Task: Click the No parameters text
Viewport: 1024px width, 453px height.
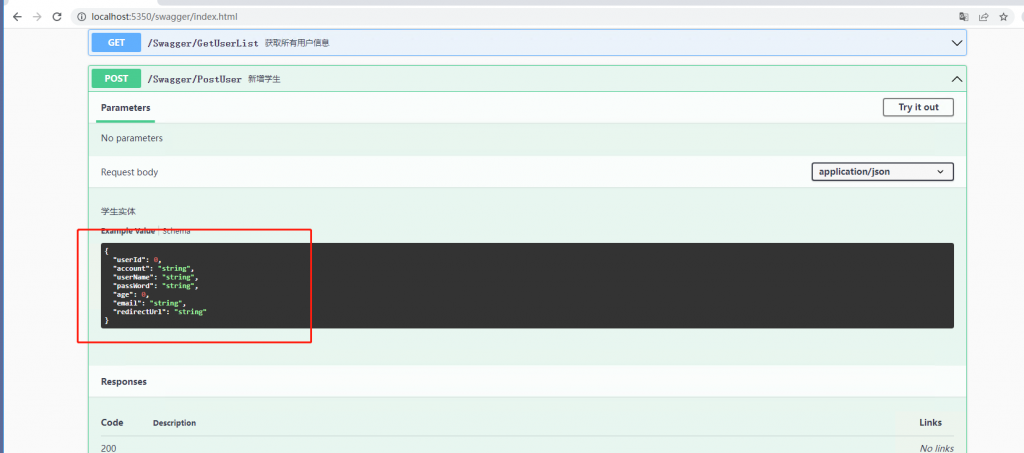Action: point(132,138)
